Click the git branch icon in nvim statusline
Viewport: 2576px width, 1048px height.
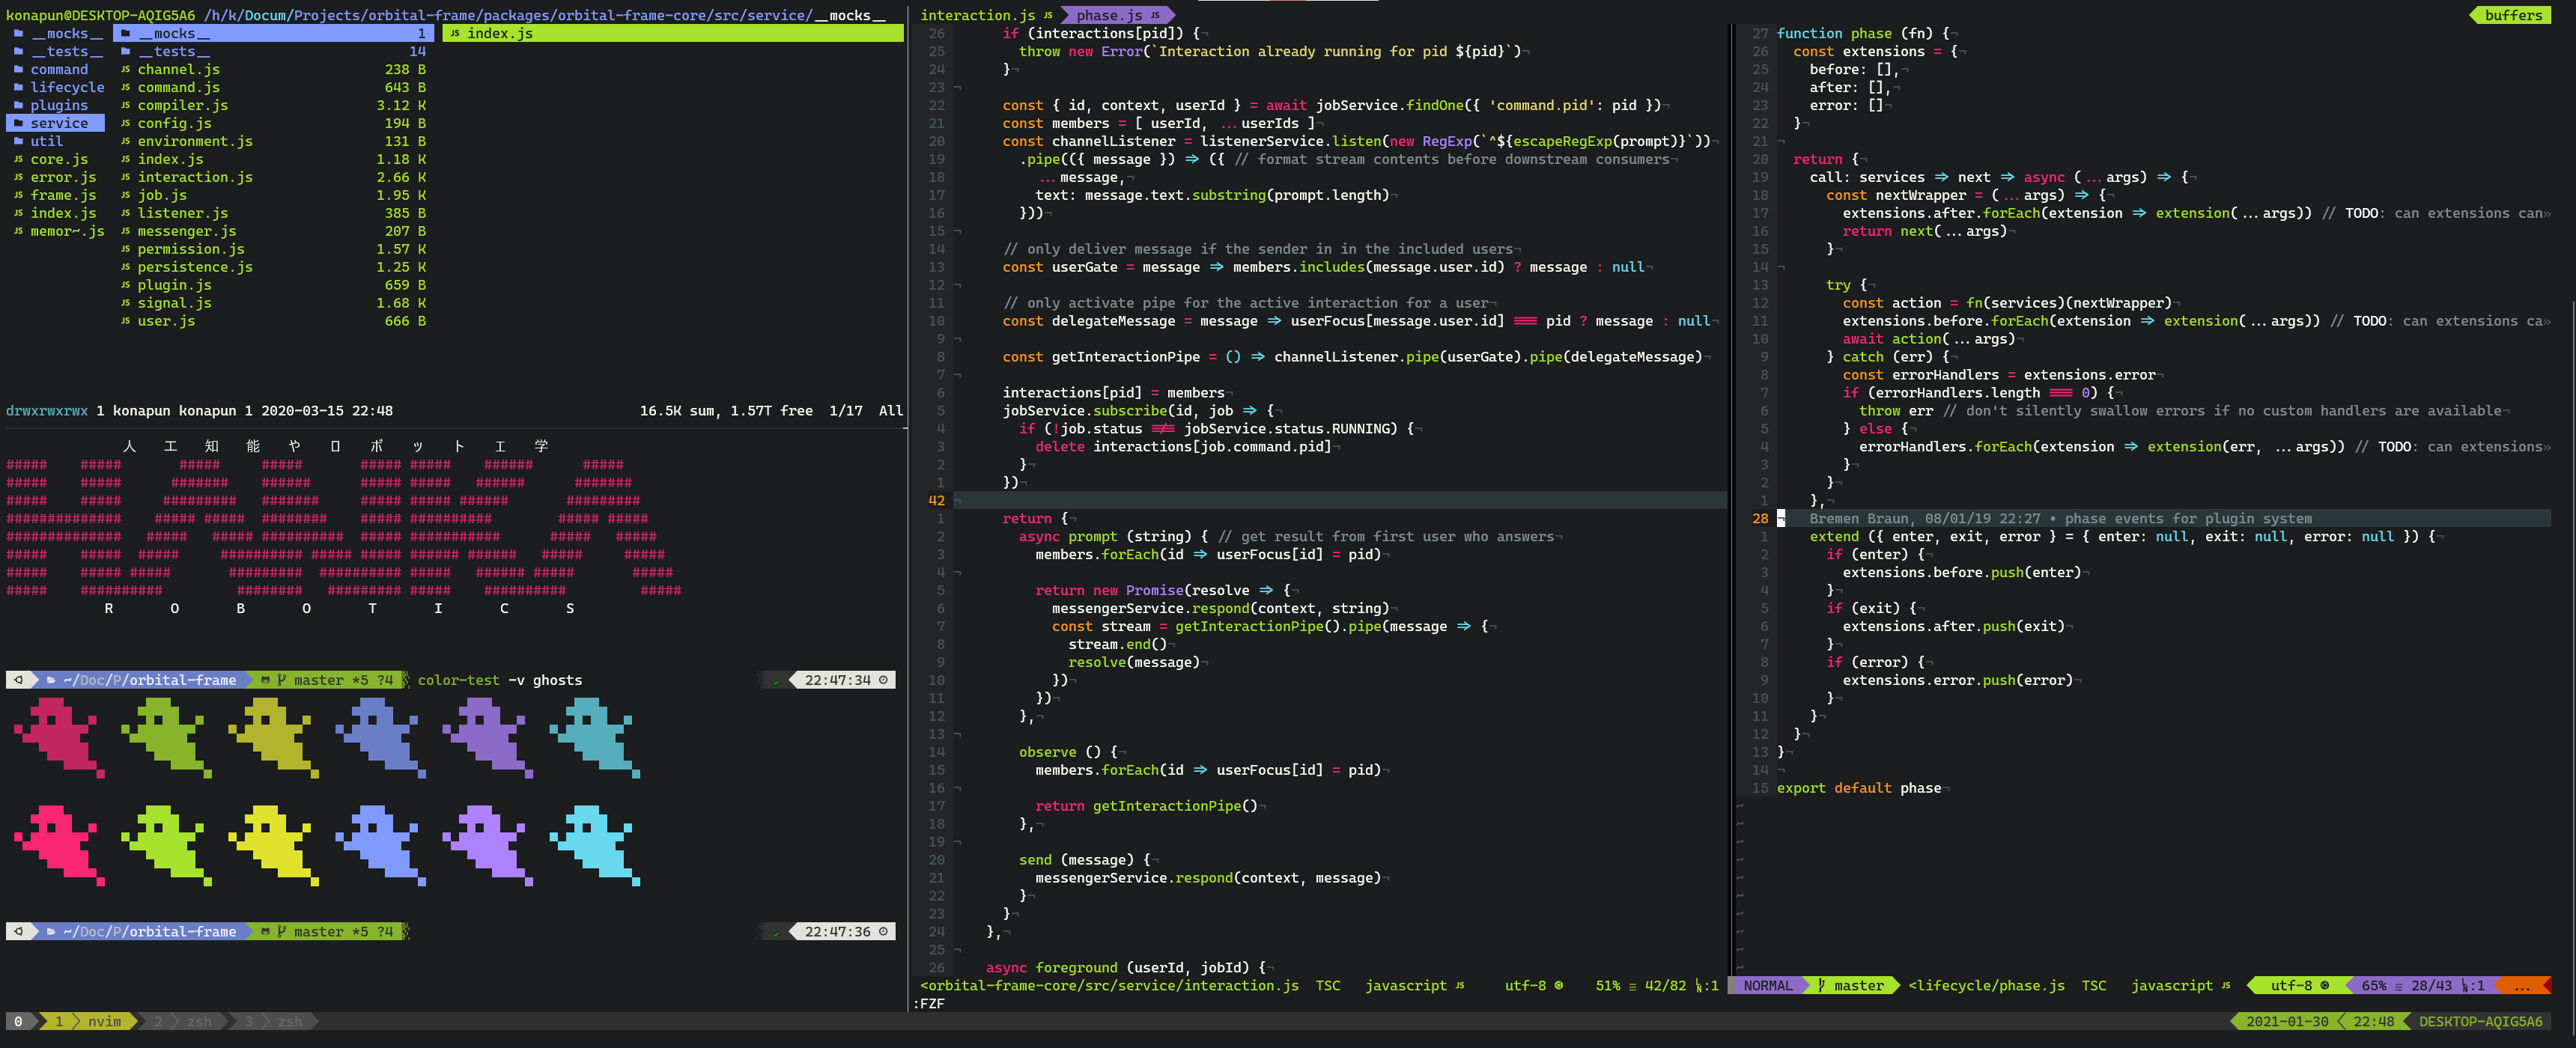[x=1821, y=985]
